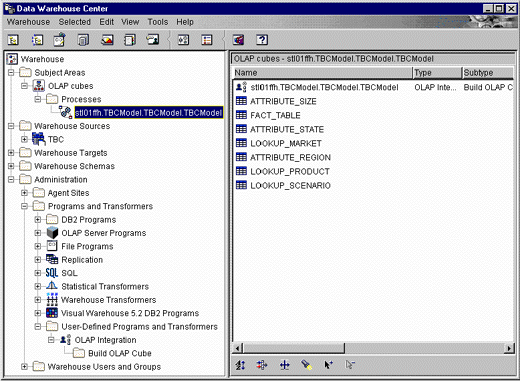Click the scroll left arrow of list pane
Screen dimensions: 520x381
[x=238, y=348]
